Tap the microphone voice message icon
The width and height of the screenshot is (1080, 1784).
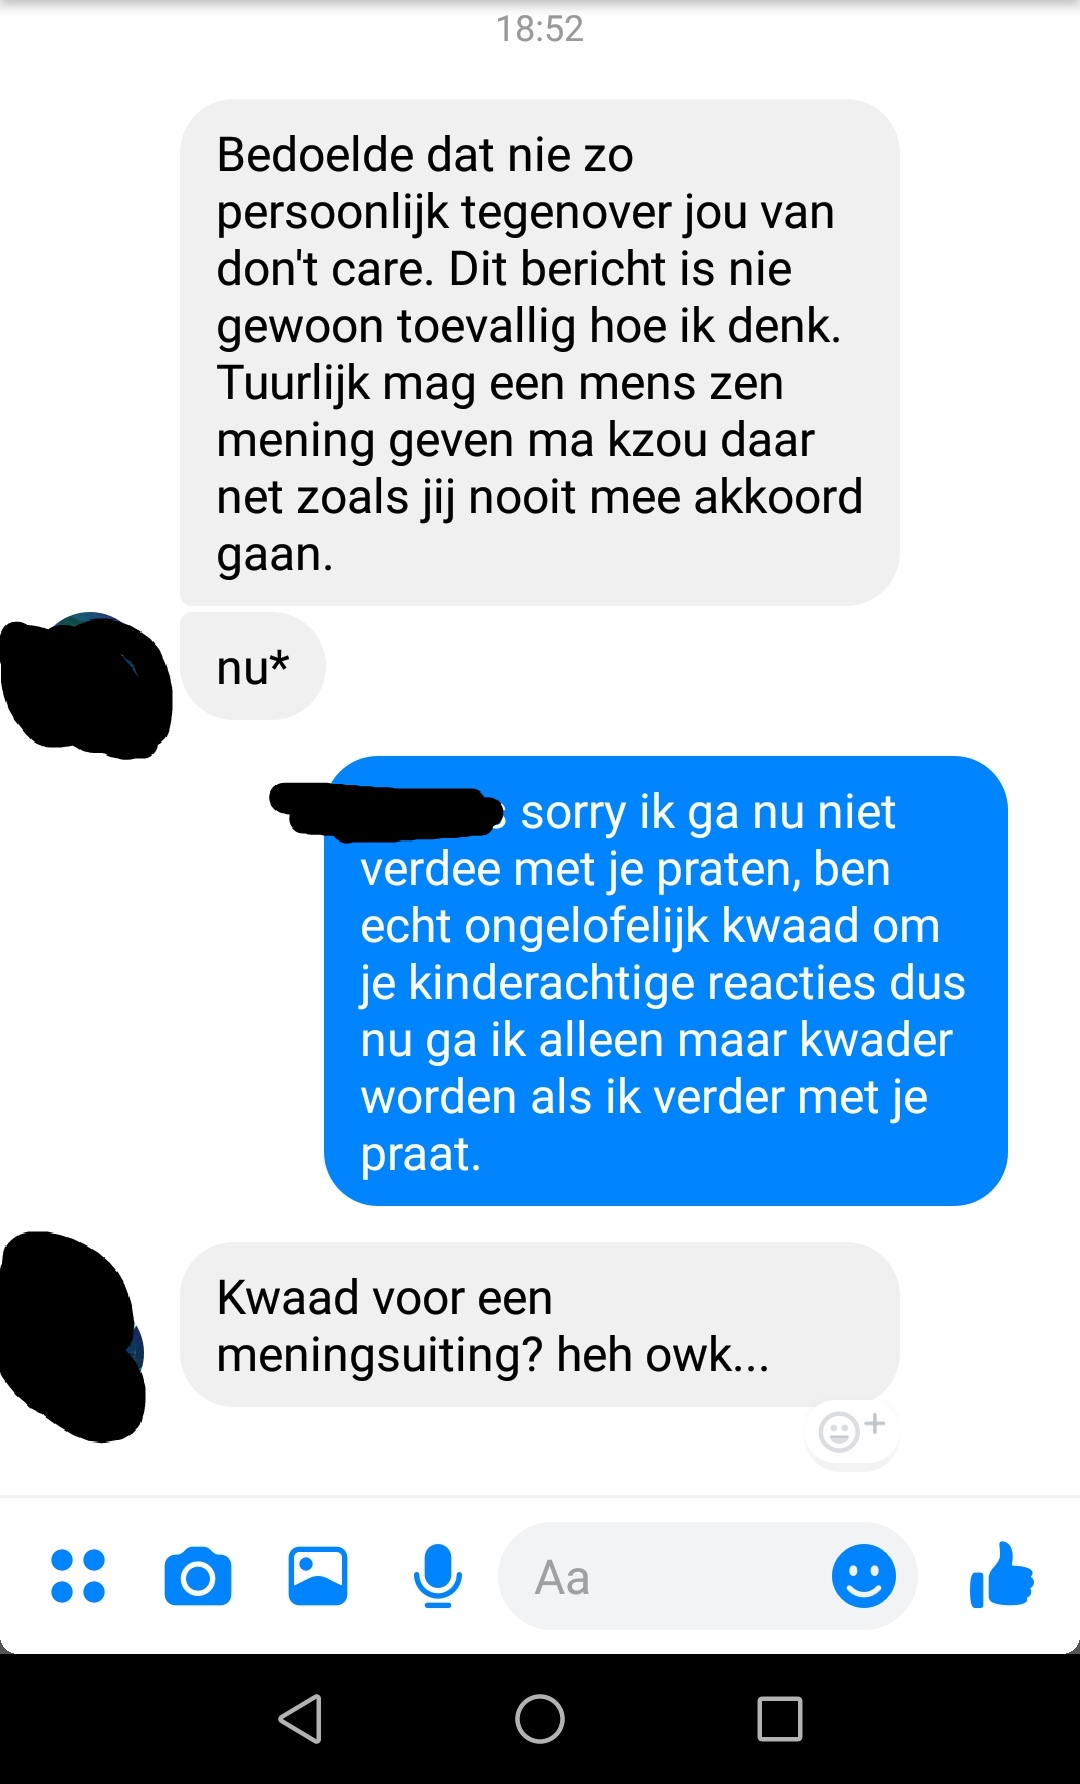pos(438,1576)
